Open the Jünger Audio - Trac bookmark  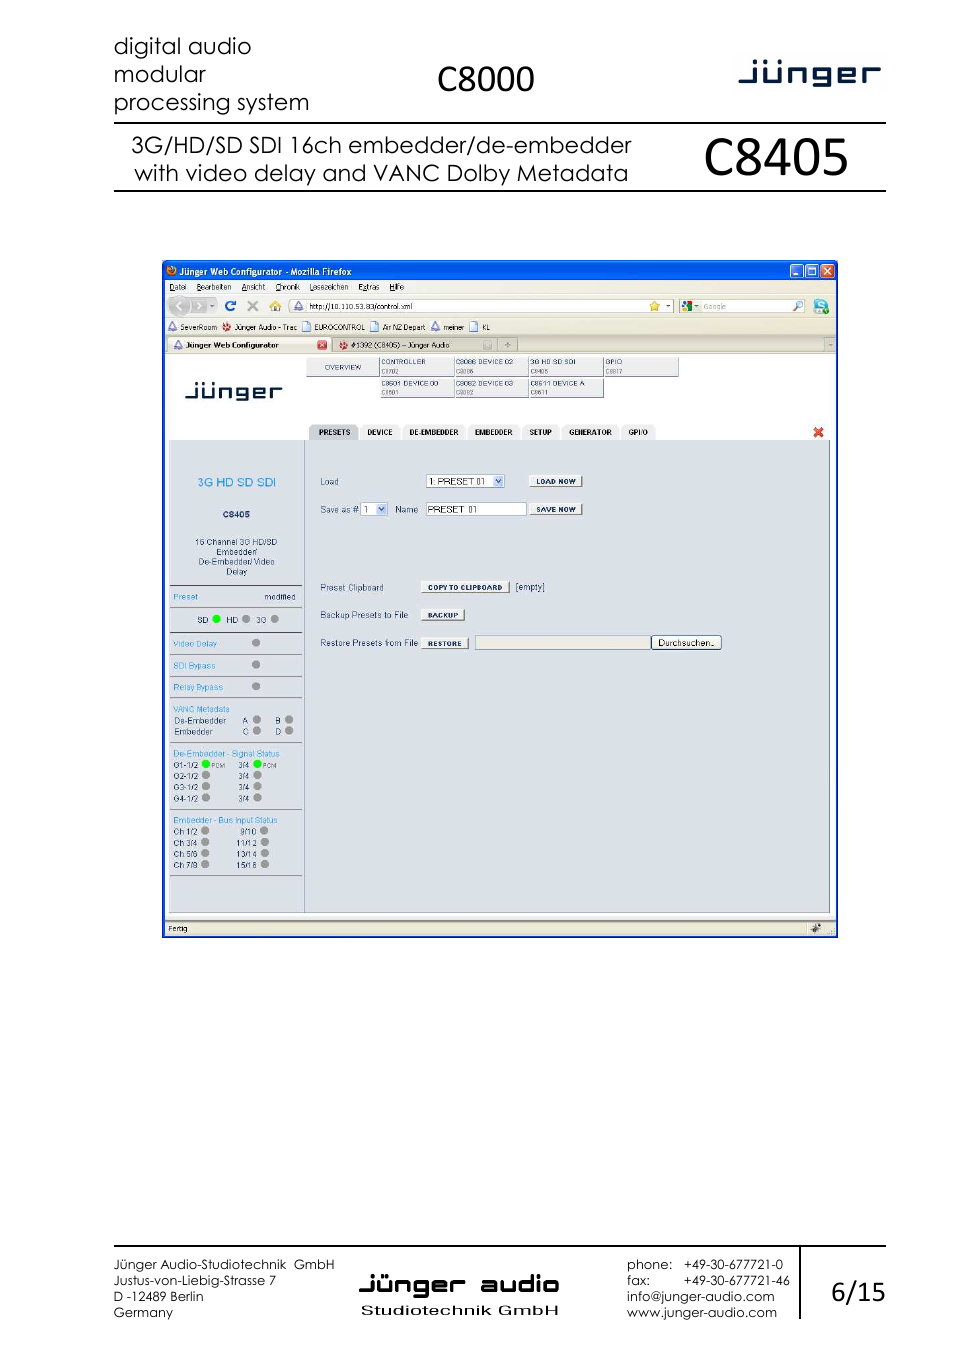[260, 327]
